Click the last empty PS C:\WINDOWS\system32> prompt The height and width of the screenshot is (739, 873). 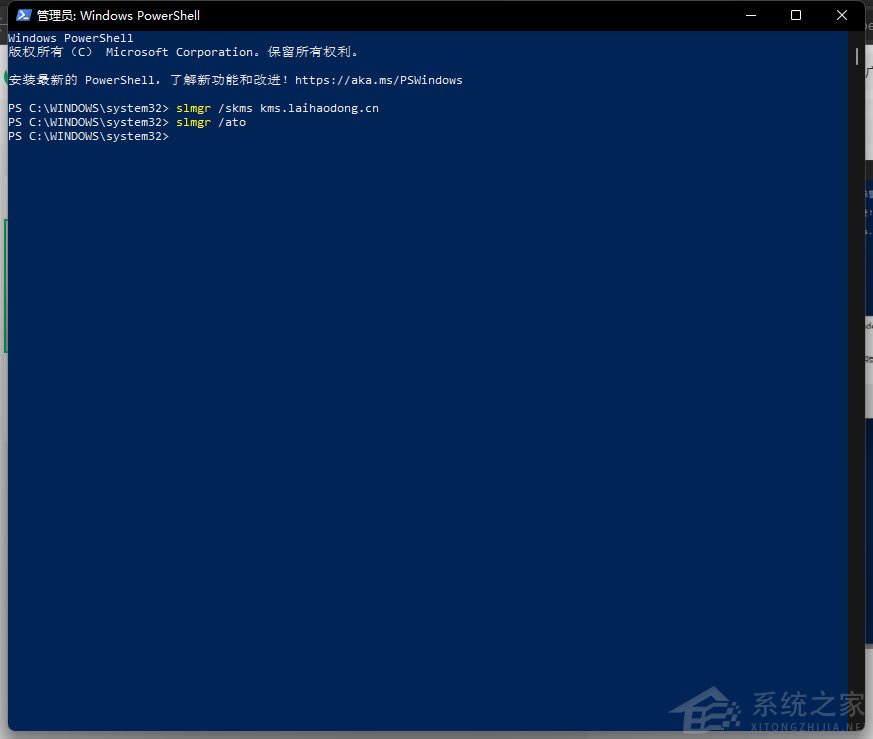point(88,136)
